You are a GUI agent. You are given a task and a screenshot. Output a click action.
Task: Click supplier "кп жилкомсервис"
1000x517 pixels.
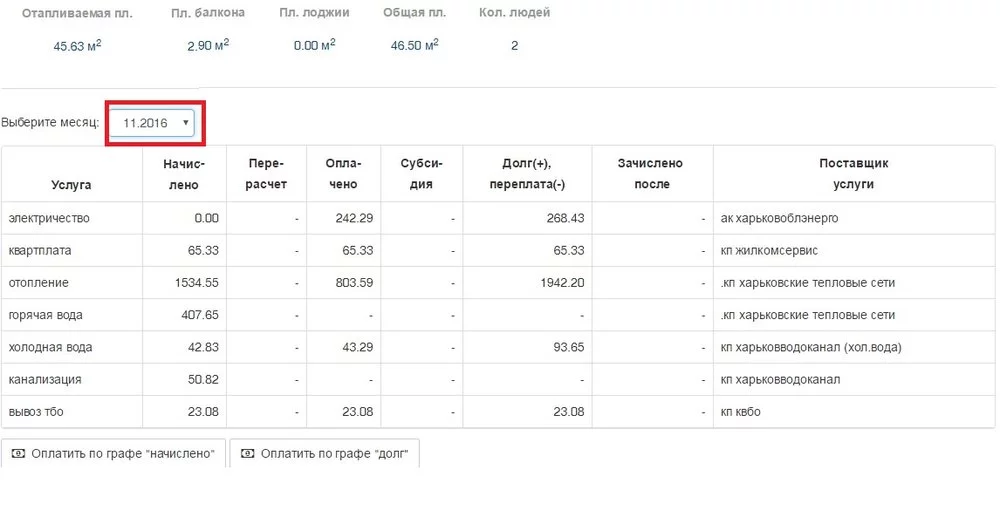(x=769, y=250)
